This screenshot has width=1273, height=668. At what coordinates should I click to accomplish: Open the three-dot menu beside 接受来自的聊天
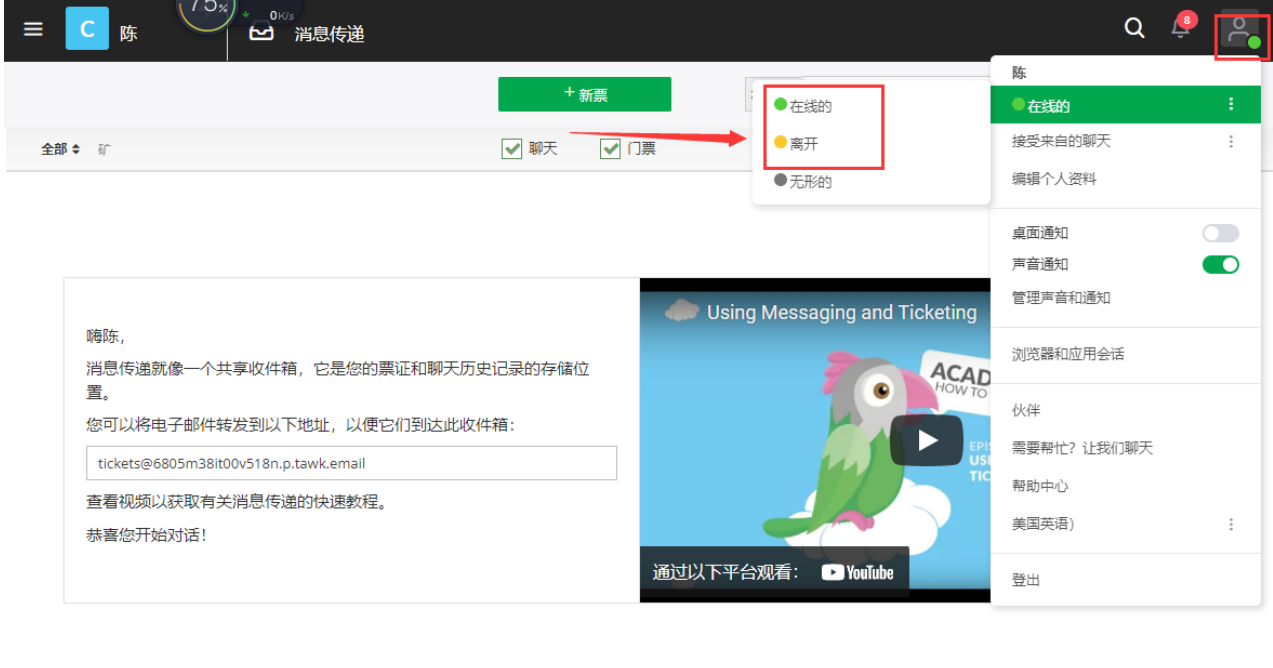[x=1231, y=142]
